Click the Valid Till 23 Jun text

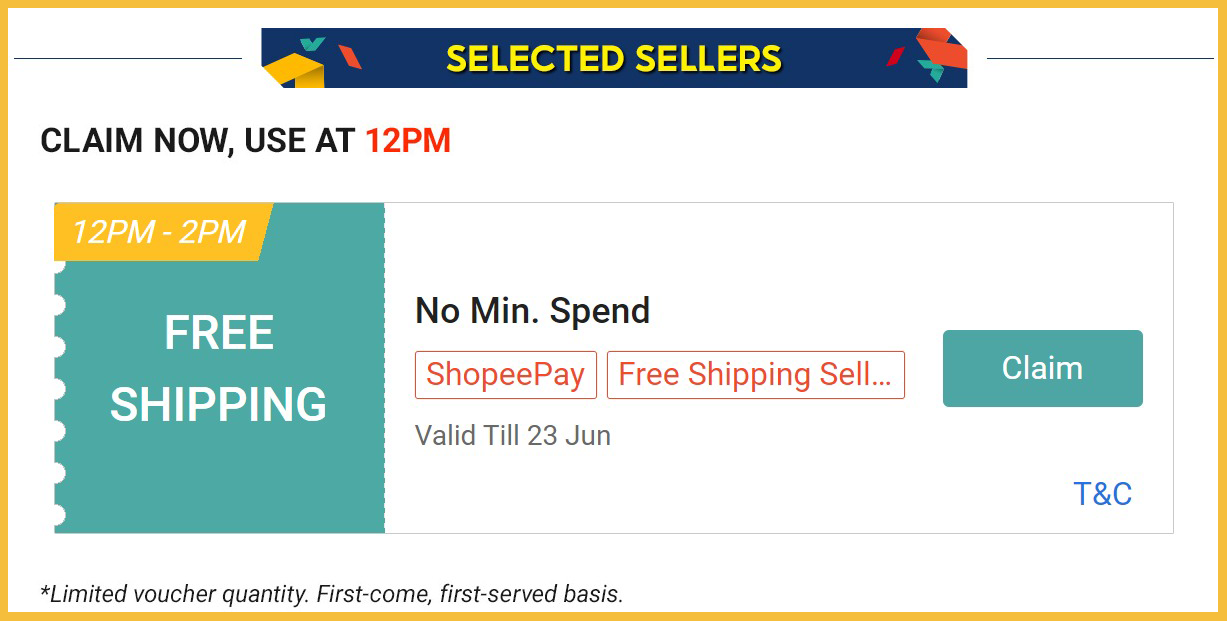pos(512,436)
